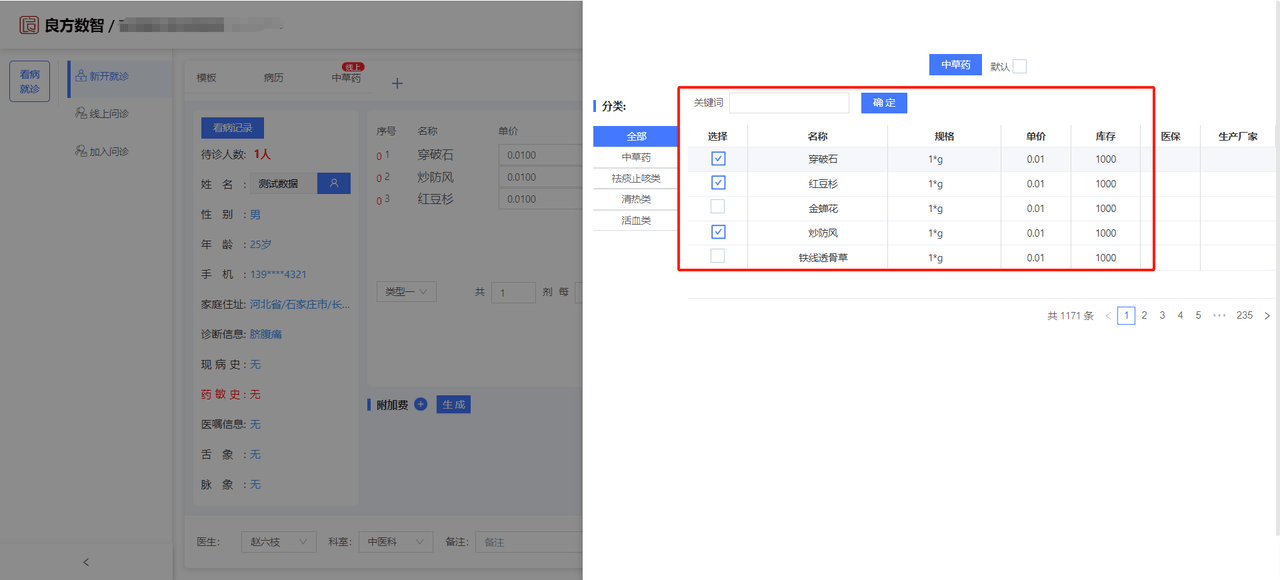Click the 生产厂家 column header

[1238, 136]
